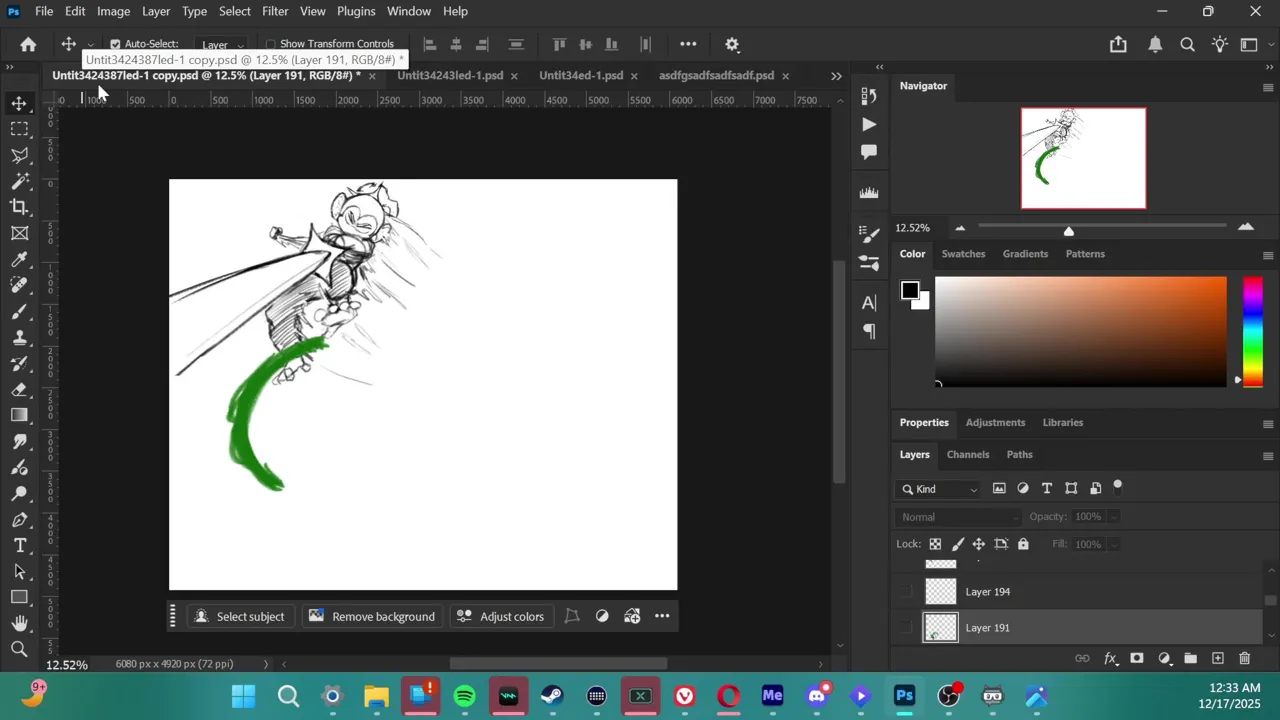Open the fx layer style icon
The image size is (1280, 720).
coord(1110,658)
